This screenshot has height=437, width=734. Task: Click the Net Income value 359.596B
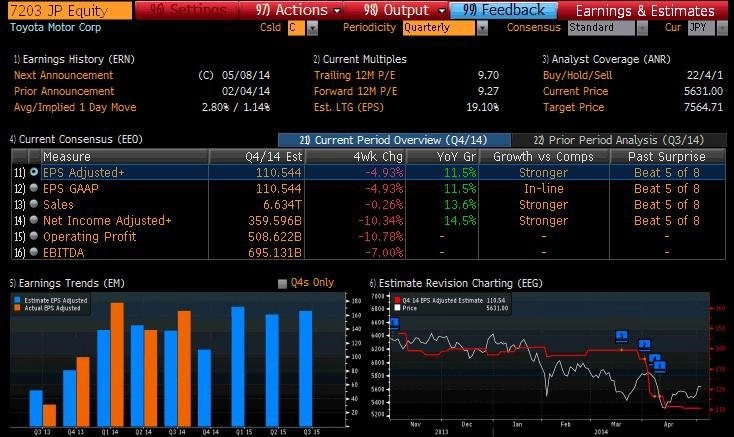275,220
